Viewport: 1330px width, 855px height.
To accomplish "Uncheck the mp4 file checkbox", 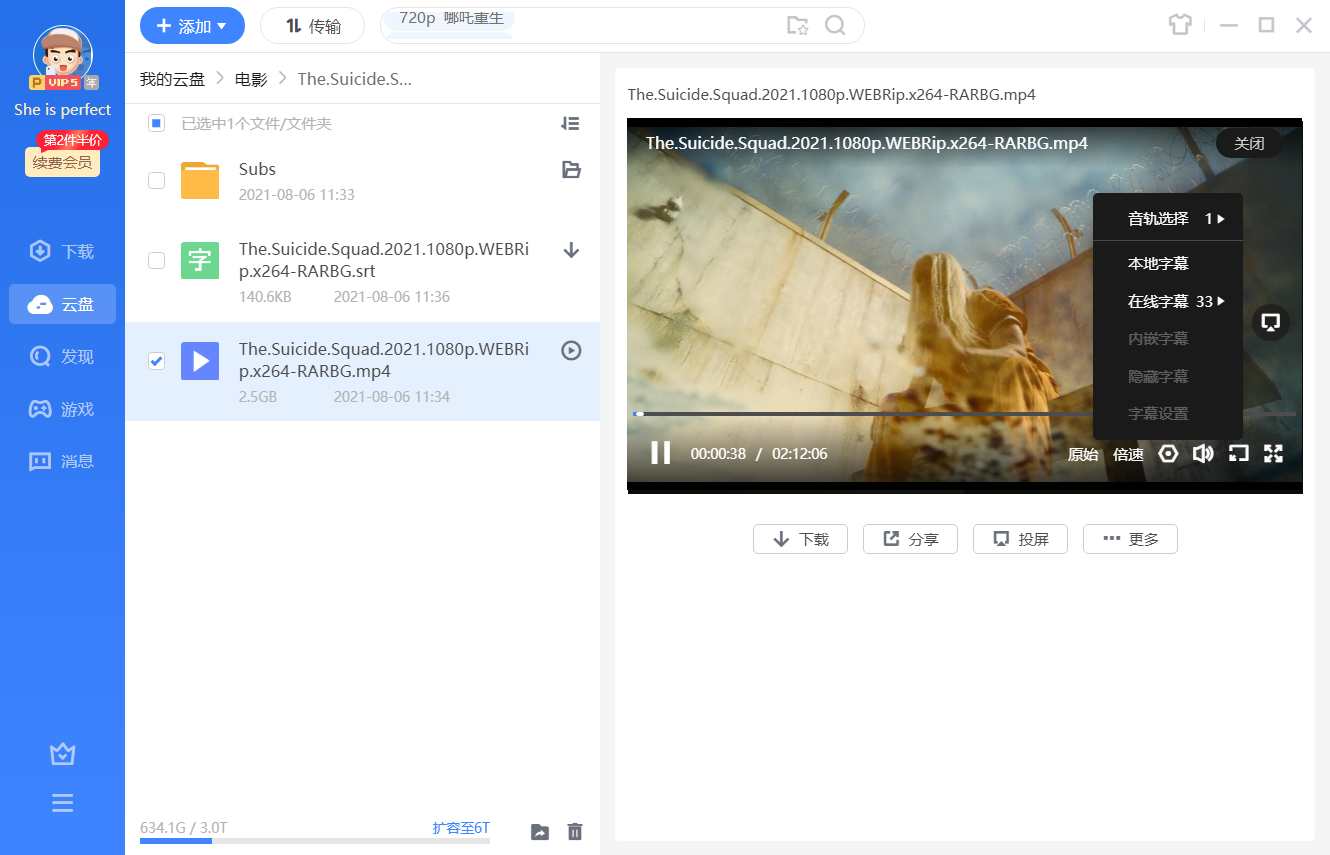I will [156, 361].
